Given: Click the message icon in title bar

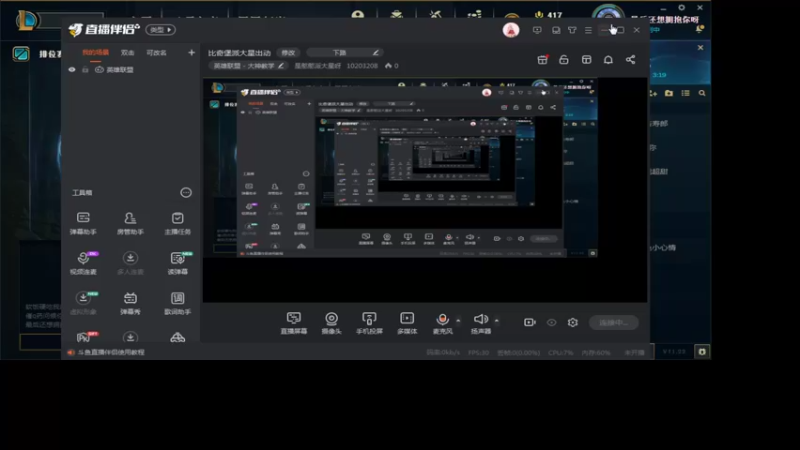Looking at the screenshot, I should [x=556, y=30].
